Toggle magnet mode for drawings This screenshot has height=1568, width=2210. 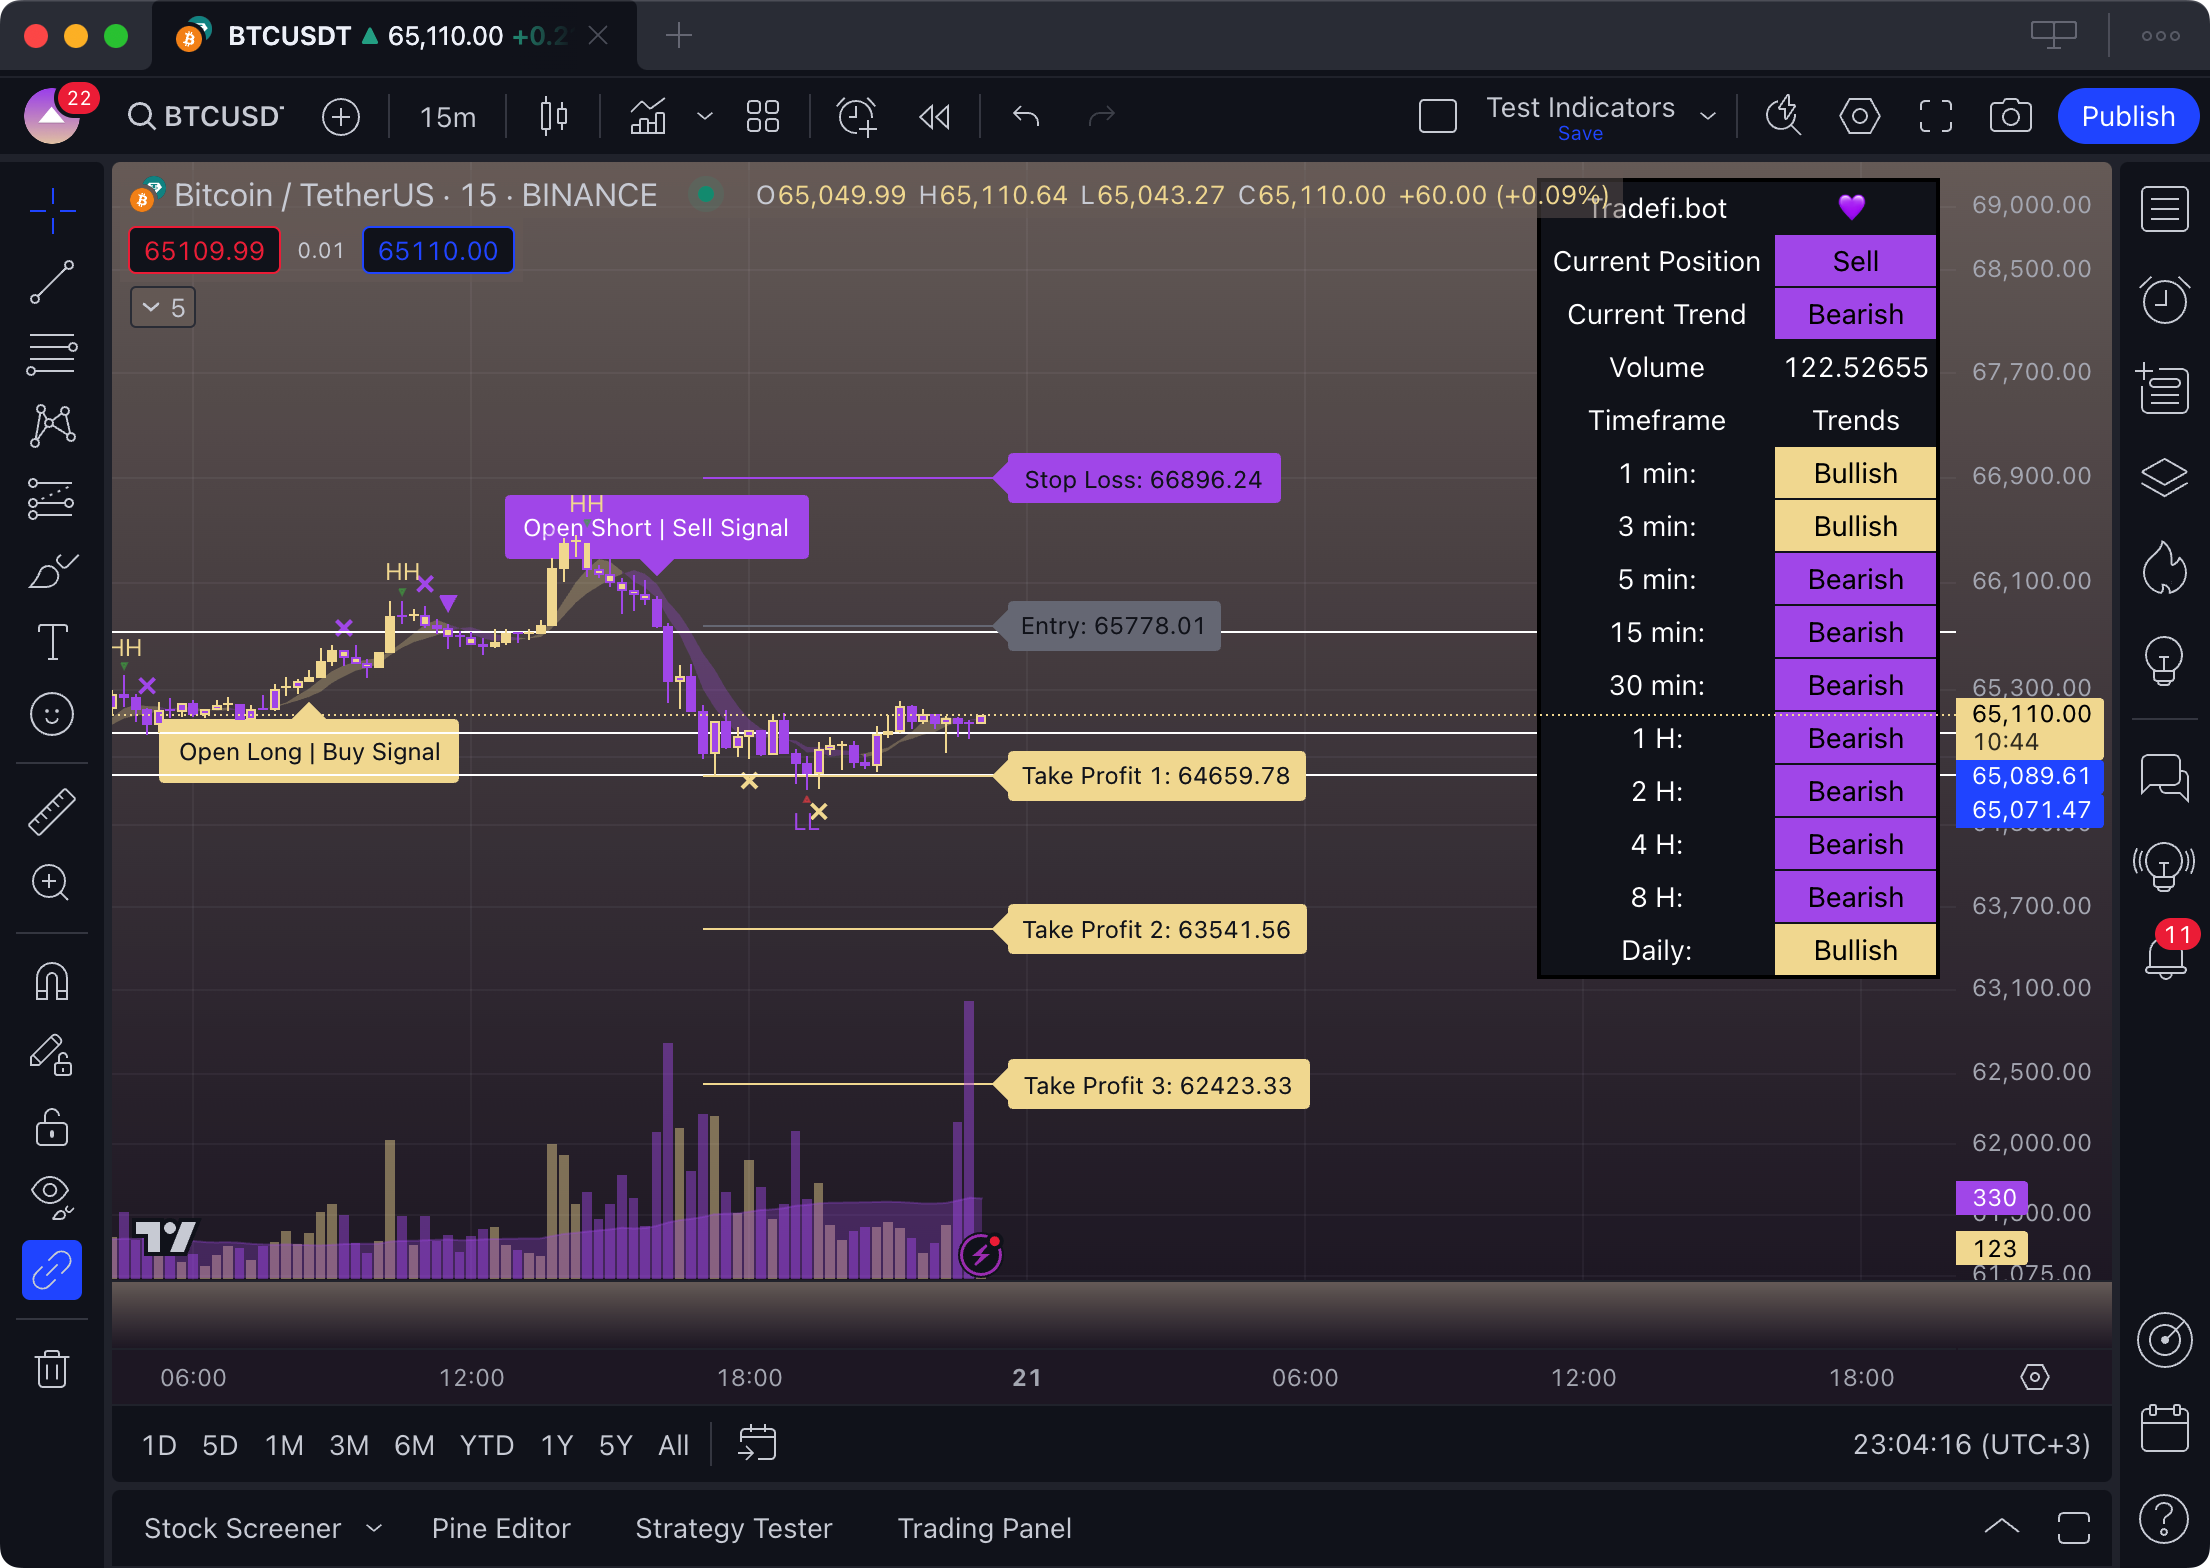tap(52, 982)
